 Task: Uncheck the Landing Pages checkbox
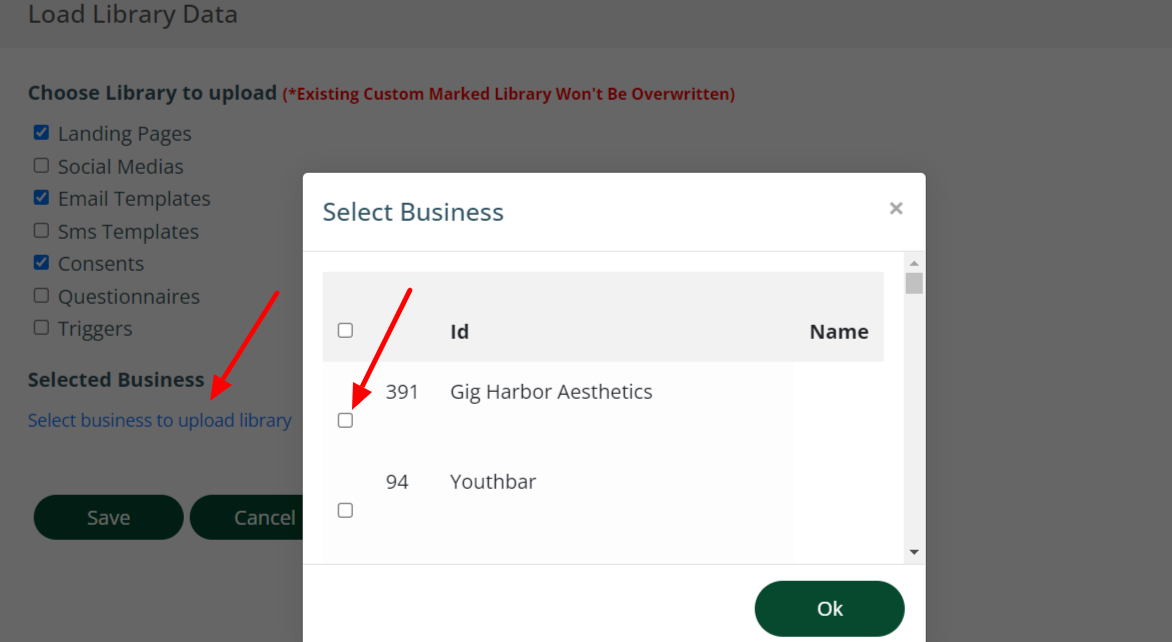click(41, 133)
